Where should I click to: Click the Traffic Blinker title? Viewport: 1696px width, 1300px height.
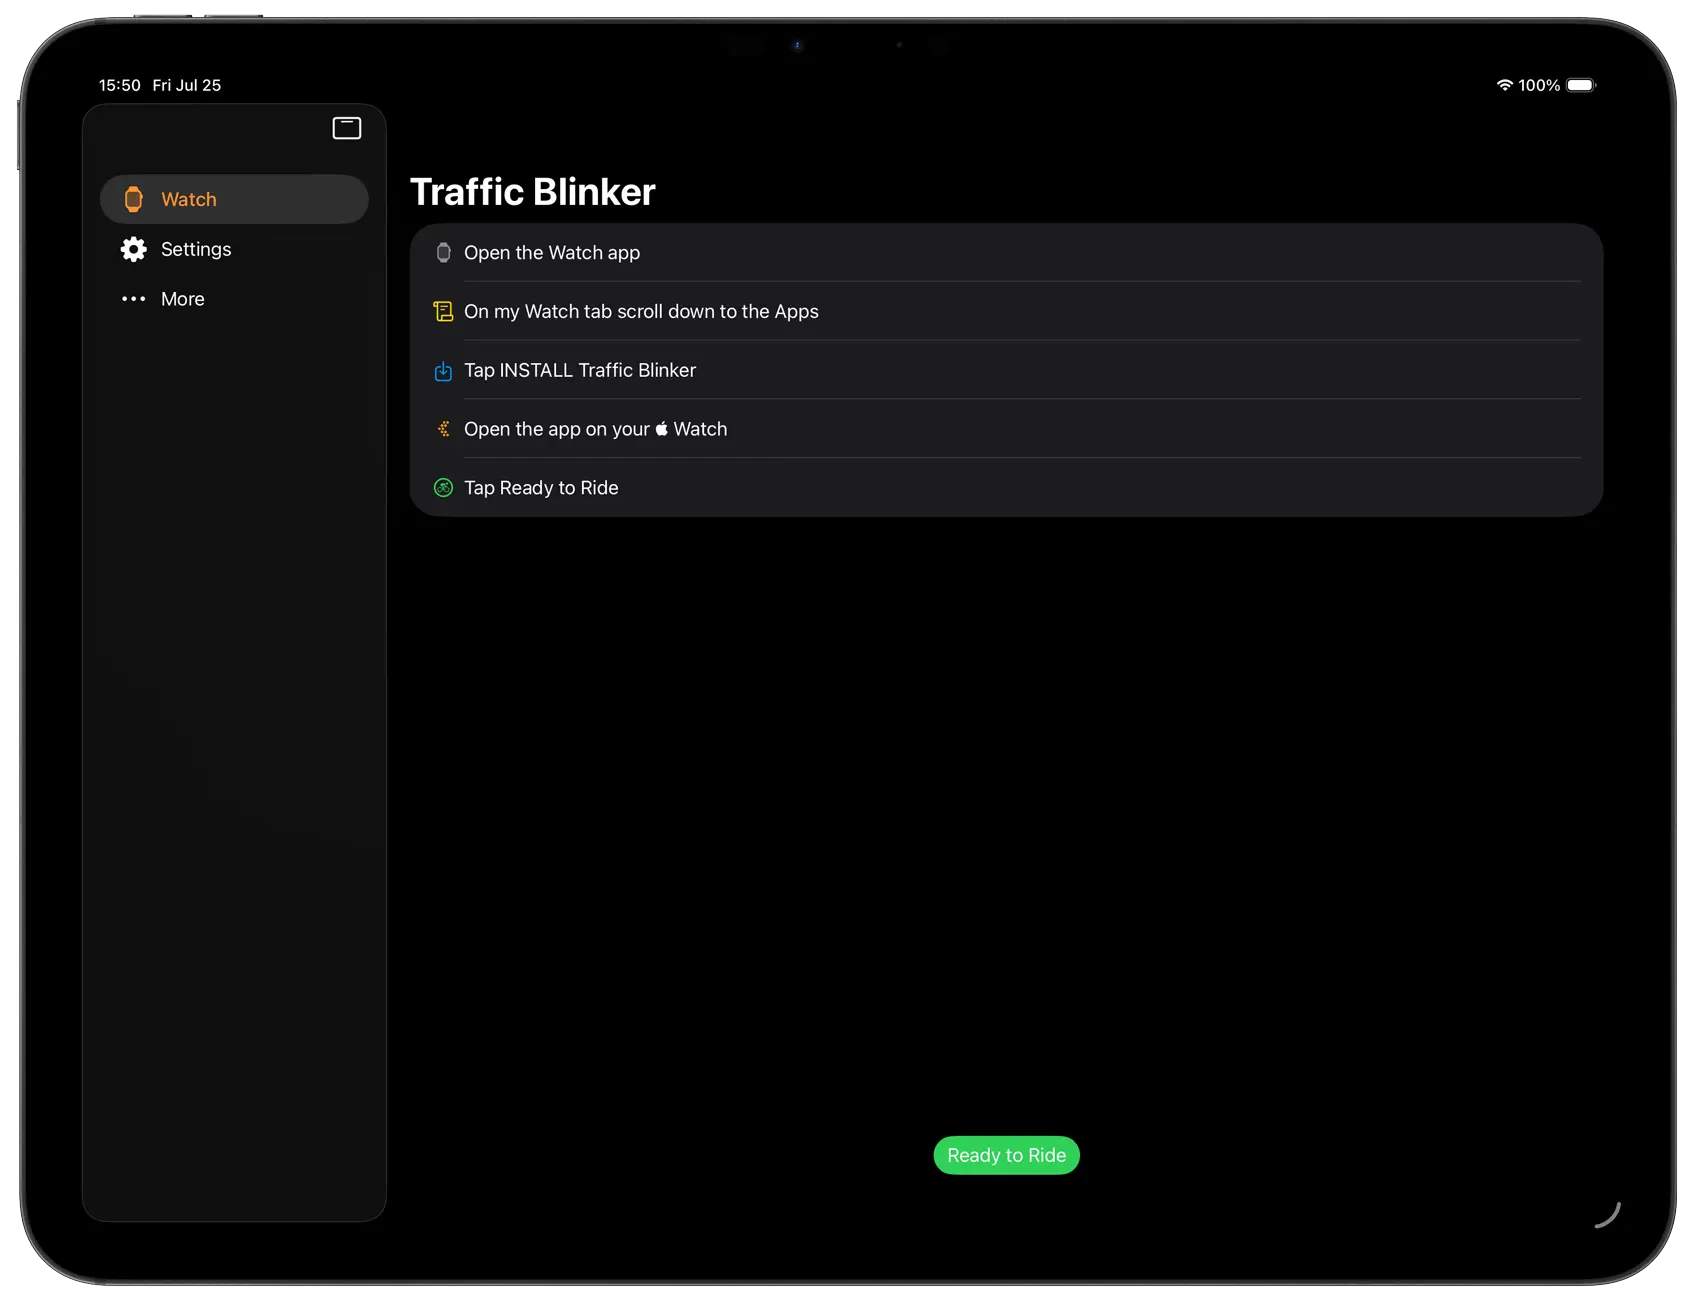tap(533, 192)
